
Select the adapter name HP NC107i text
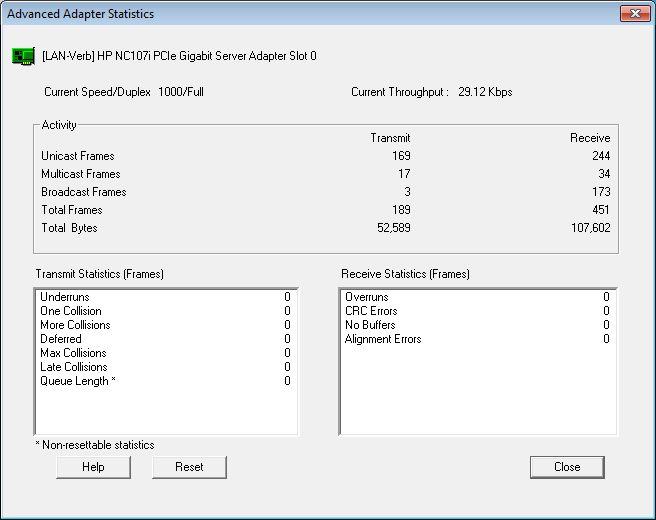[179, 56]
